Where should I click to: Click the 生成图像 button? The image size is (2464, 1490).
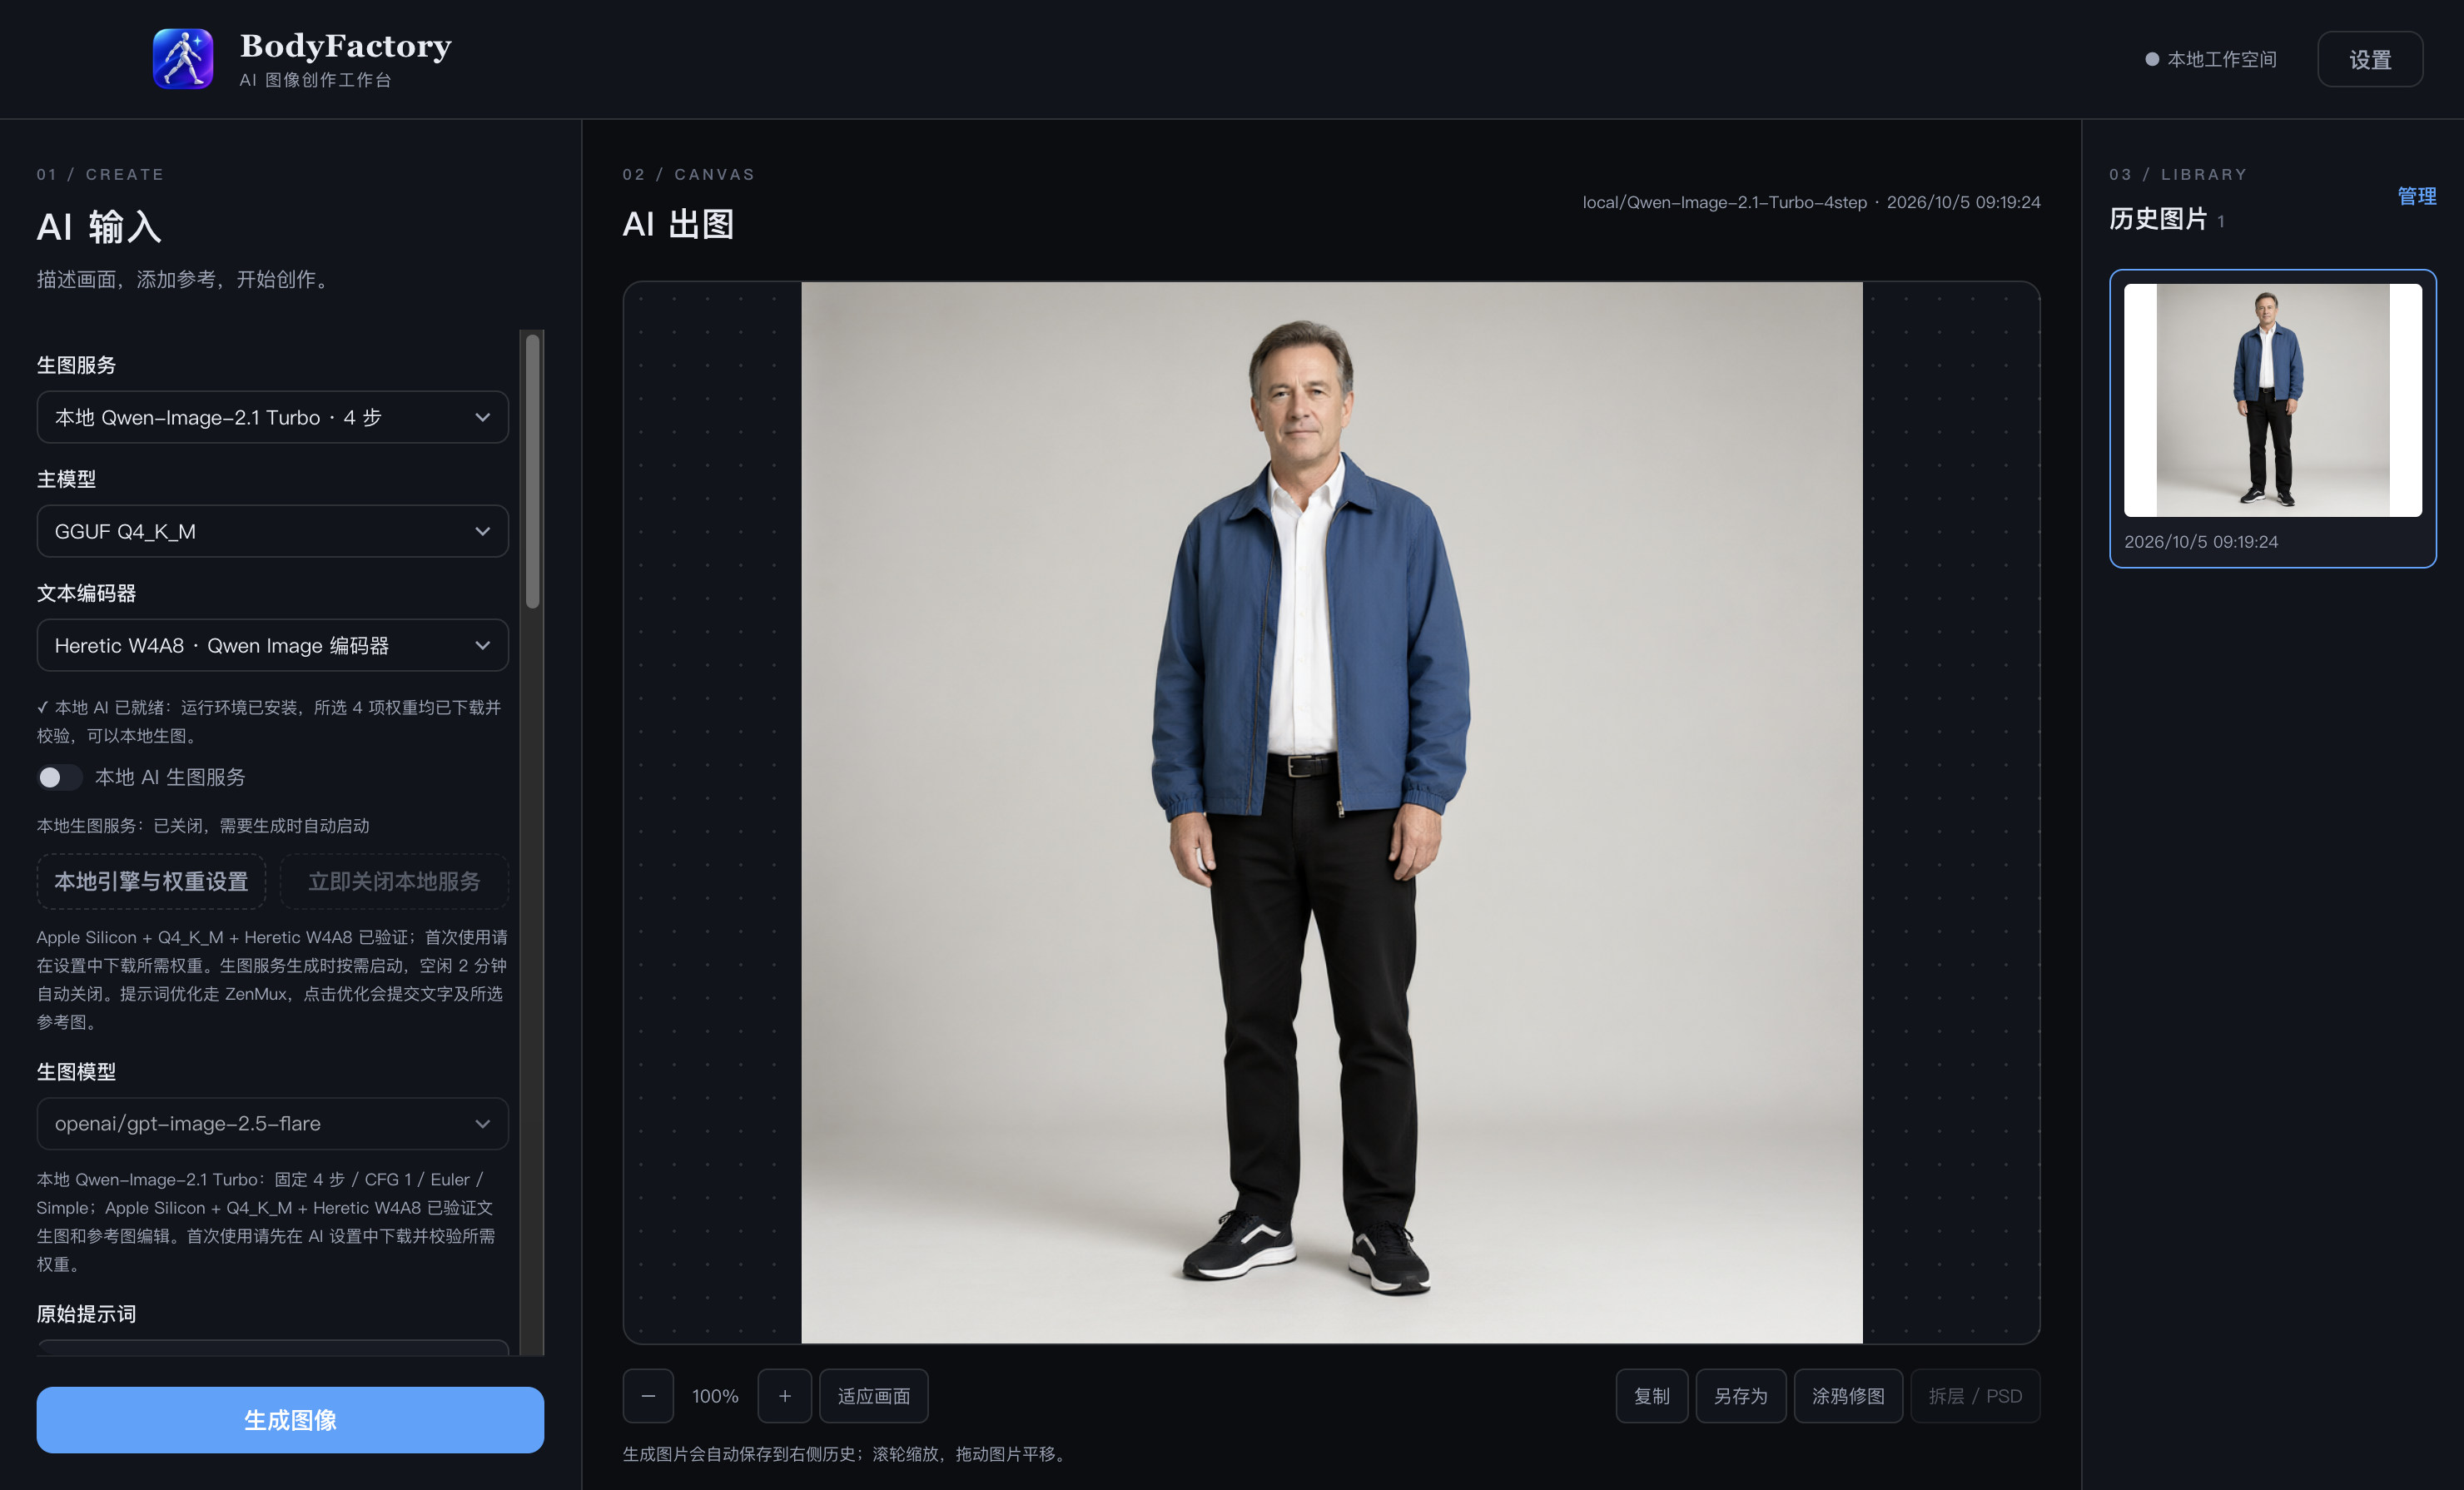coord(290,1420)
